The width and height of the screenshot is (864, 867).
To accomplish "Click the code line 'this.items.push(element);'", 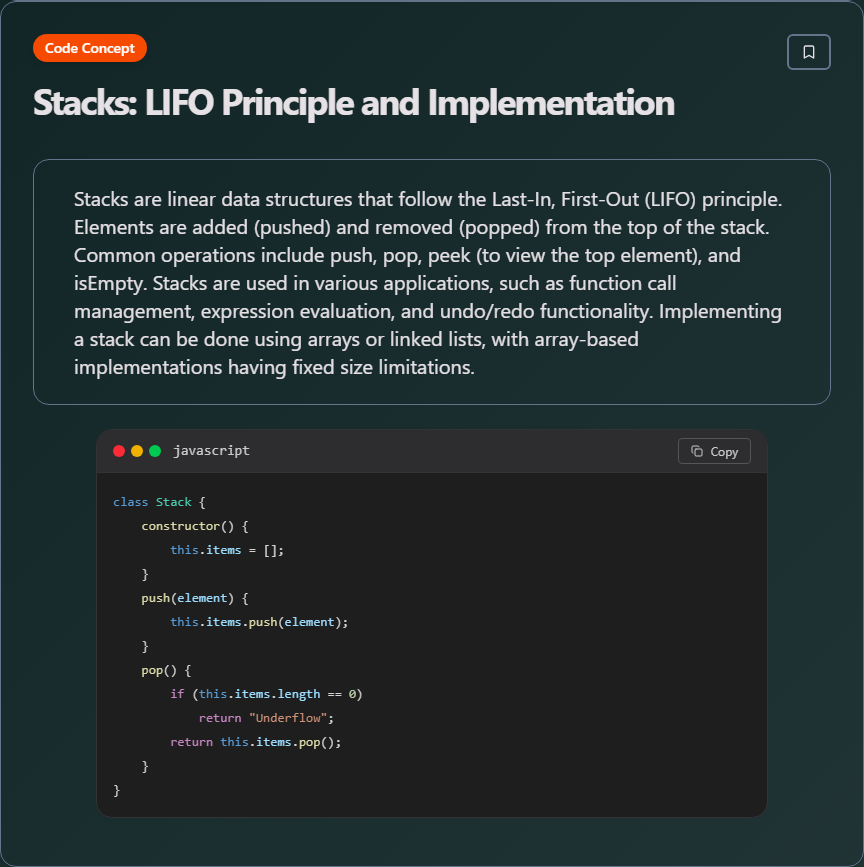I will pyautogui.click(x=259, y=622).
